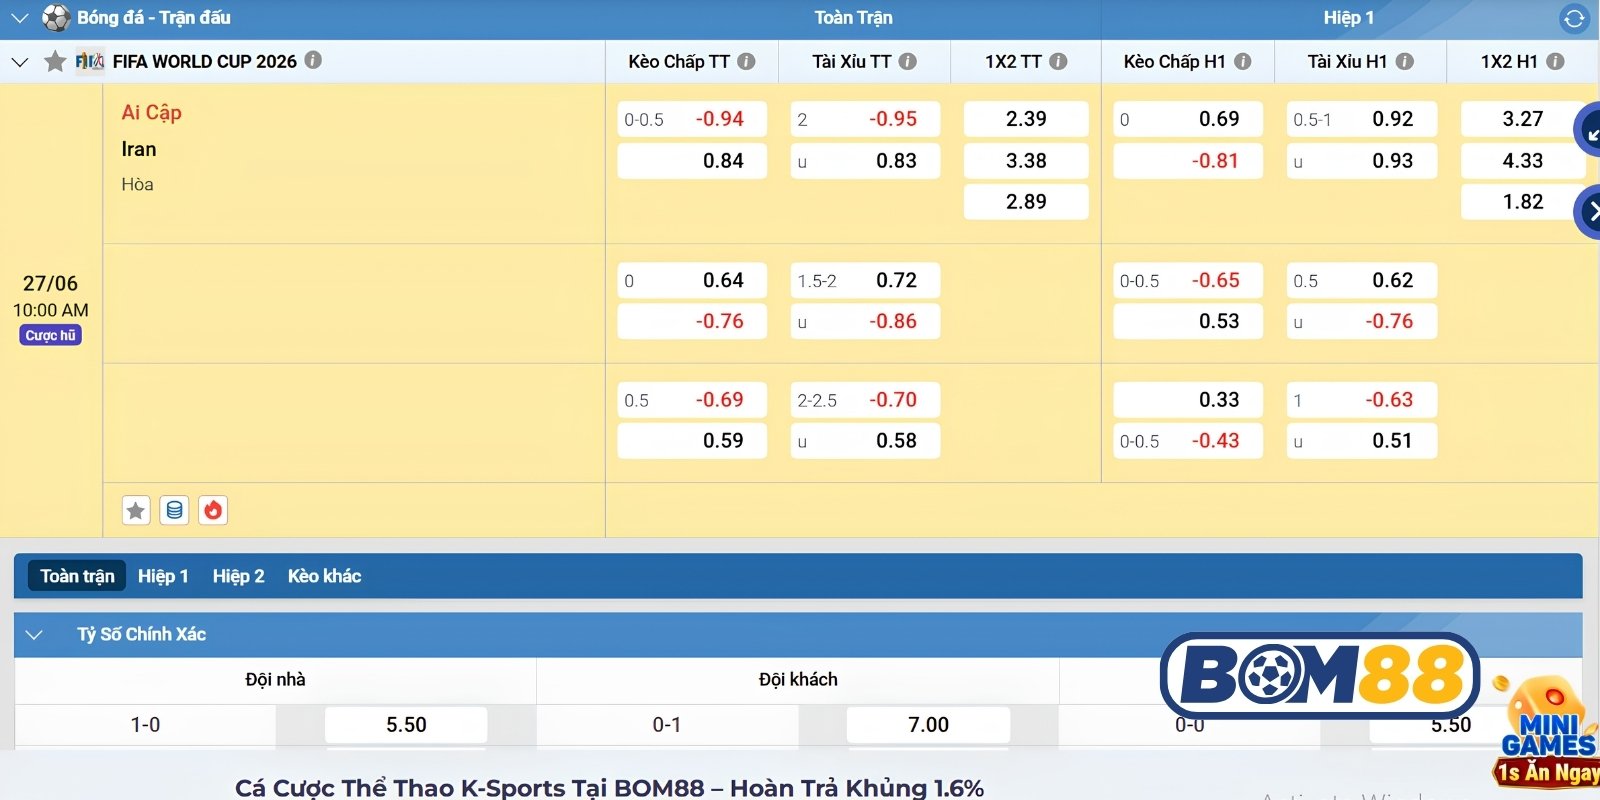Viewport: 1600px width, 800px height.
Task: Click the Cược hũ badge
Action: [50, 335]
